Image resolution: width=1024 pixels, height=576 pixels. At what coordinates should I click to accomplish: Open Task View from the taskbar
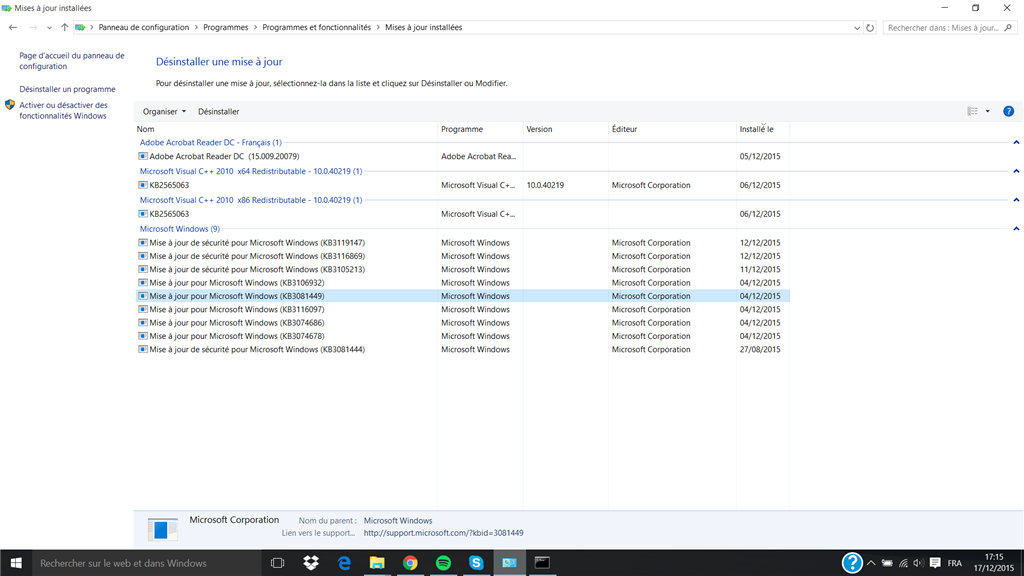click(x=278, y=563)
